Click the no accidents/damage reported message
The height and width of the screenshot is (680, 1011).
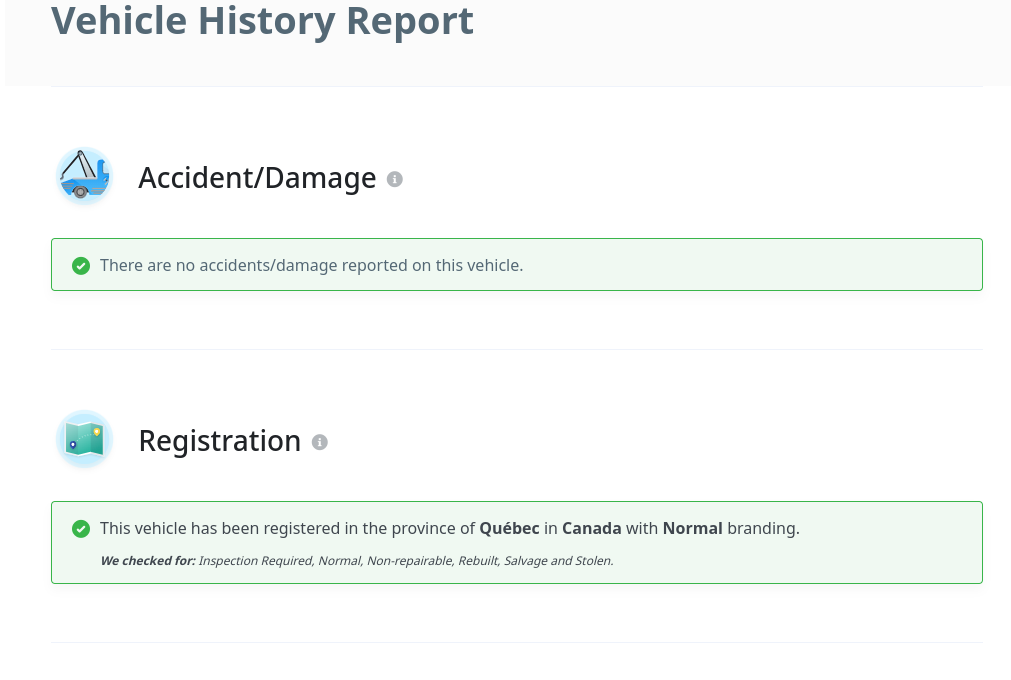coord(311,266)
